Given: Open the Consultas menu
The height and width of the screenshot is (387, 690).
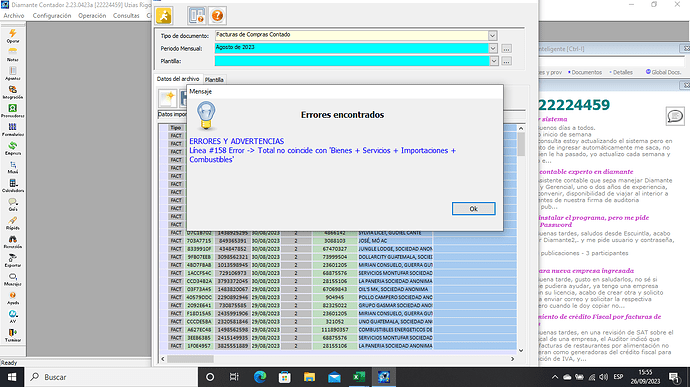Looking at the screenshot, I should pos(126,15).
